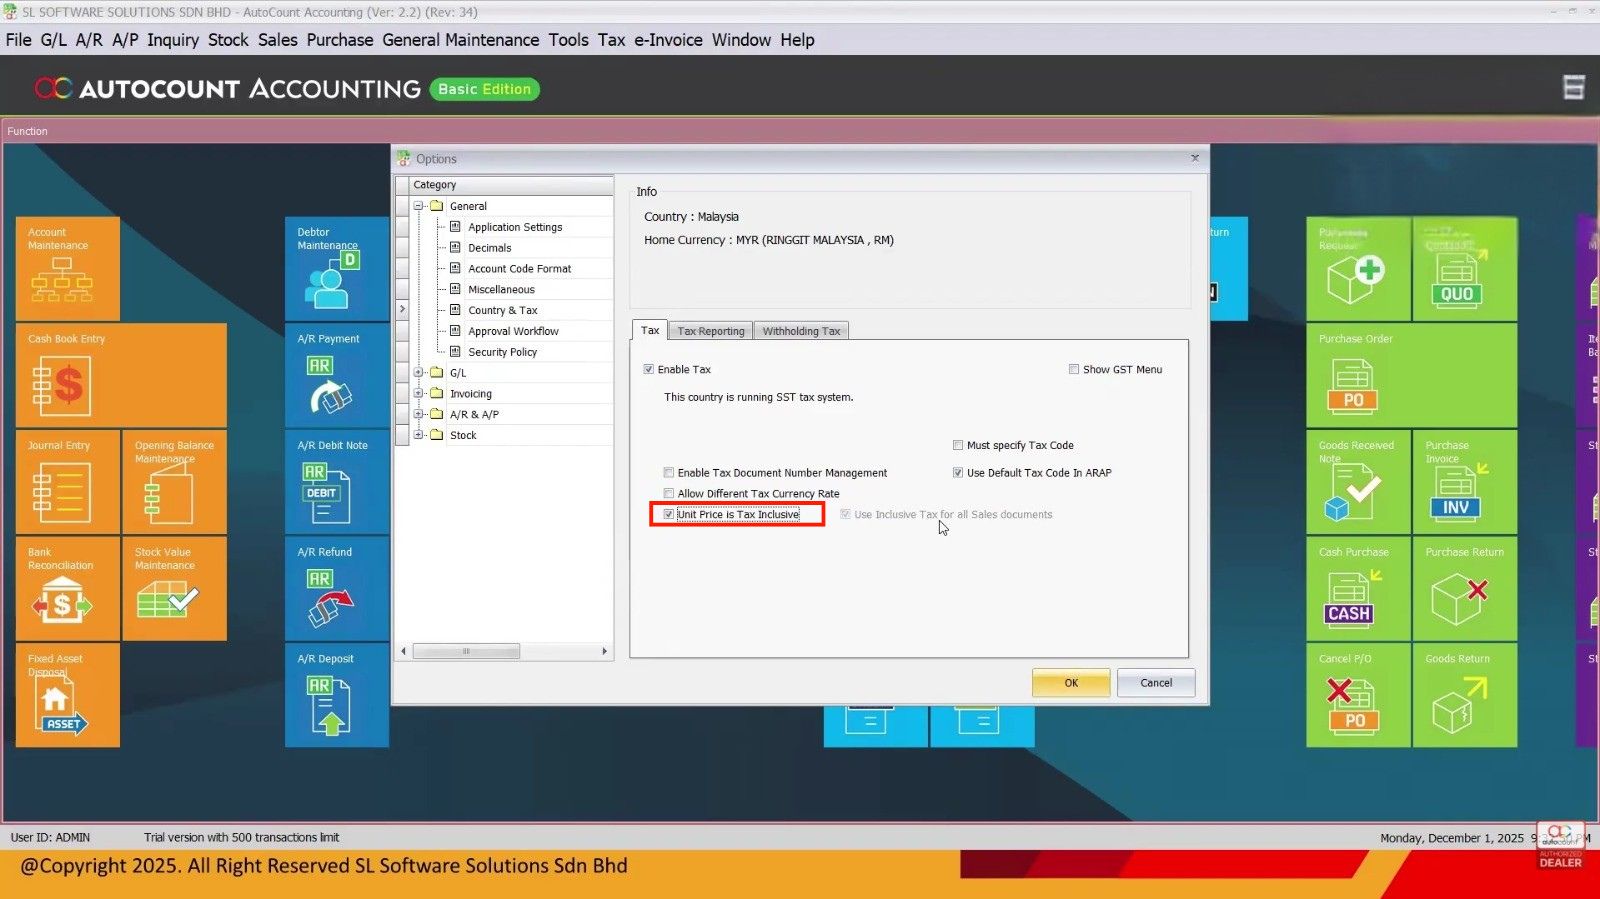Open the Cancel P/O tile
Viewport: 1600px width, 899px height.
(x=1358, y=695)
